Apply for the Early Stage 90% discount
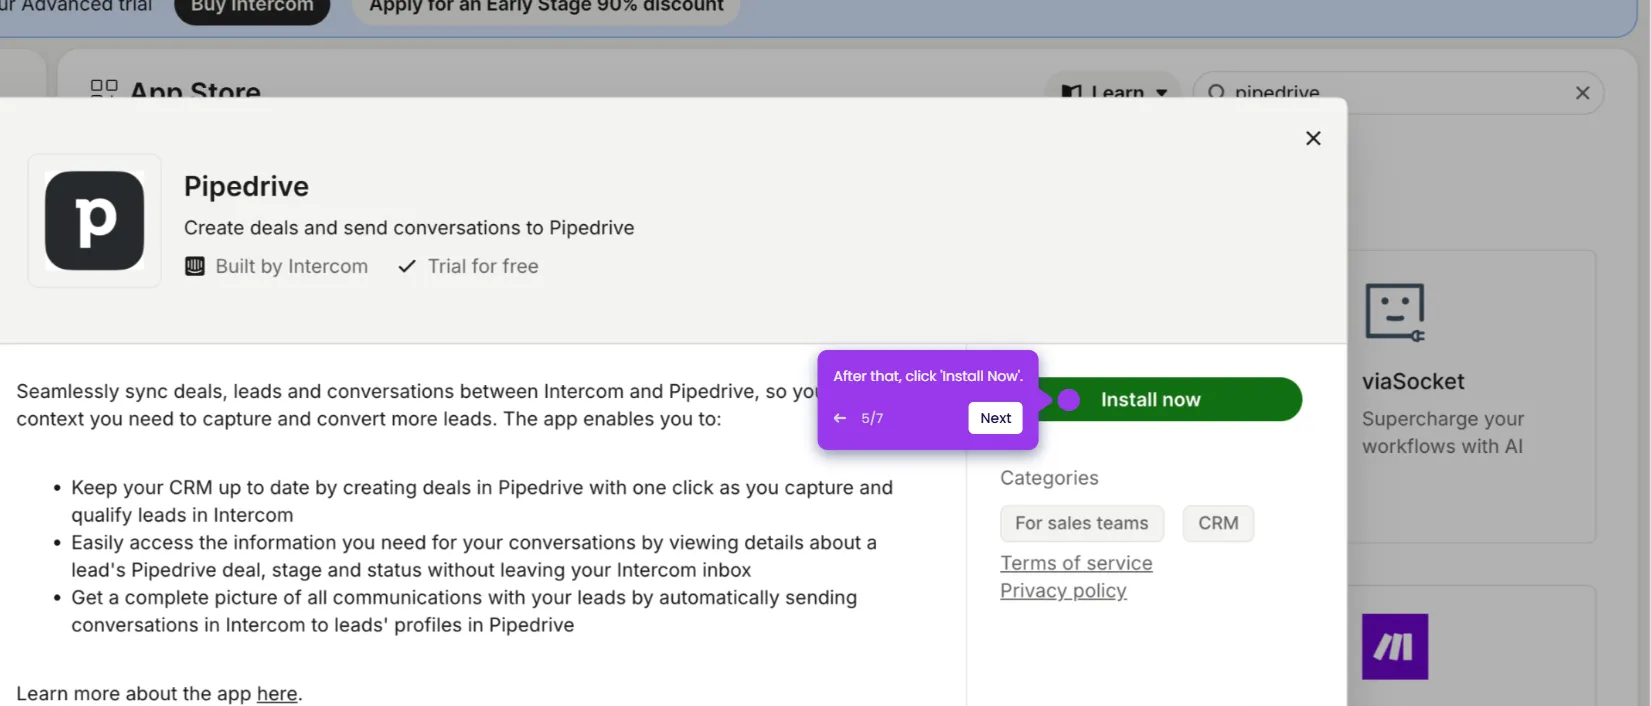Image resolution: width=1651 pixels, height=706 pixels. [x=546, y=8]
